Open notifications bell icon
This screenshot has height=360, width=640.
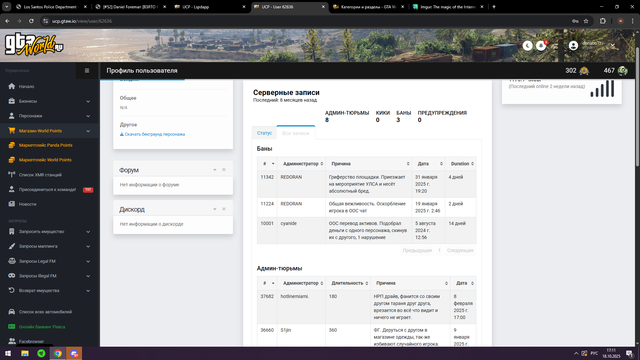[541, 46]
